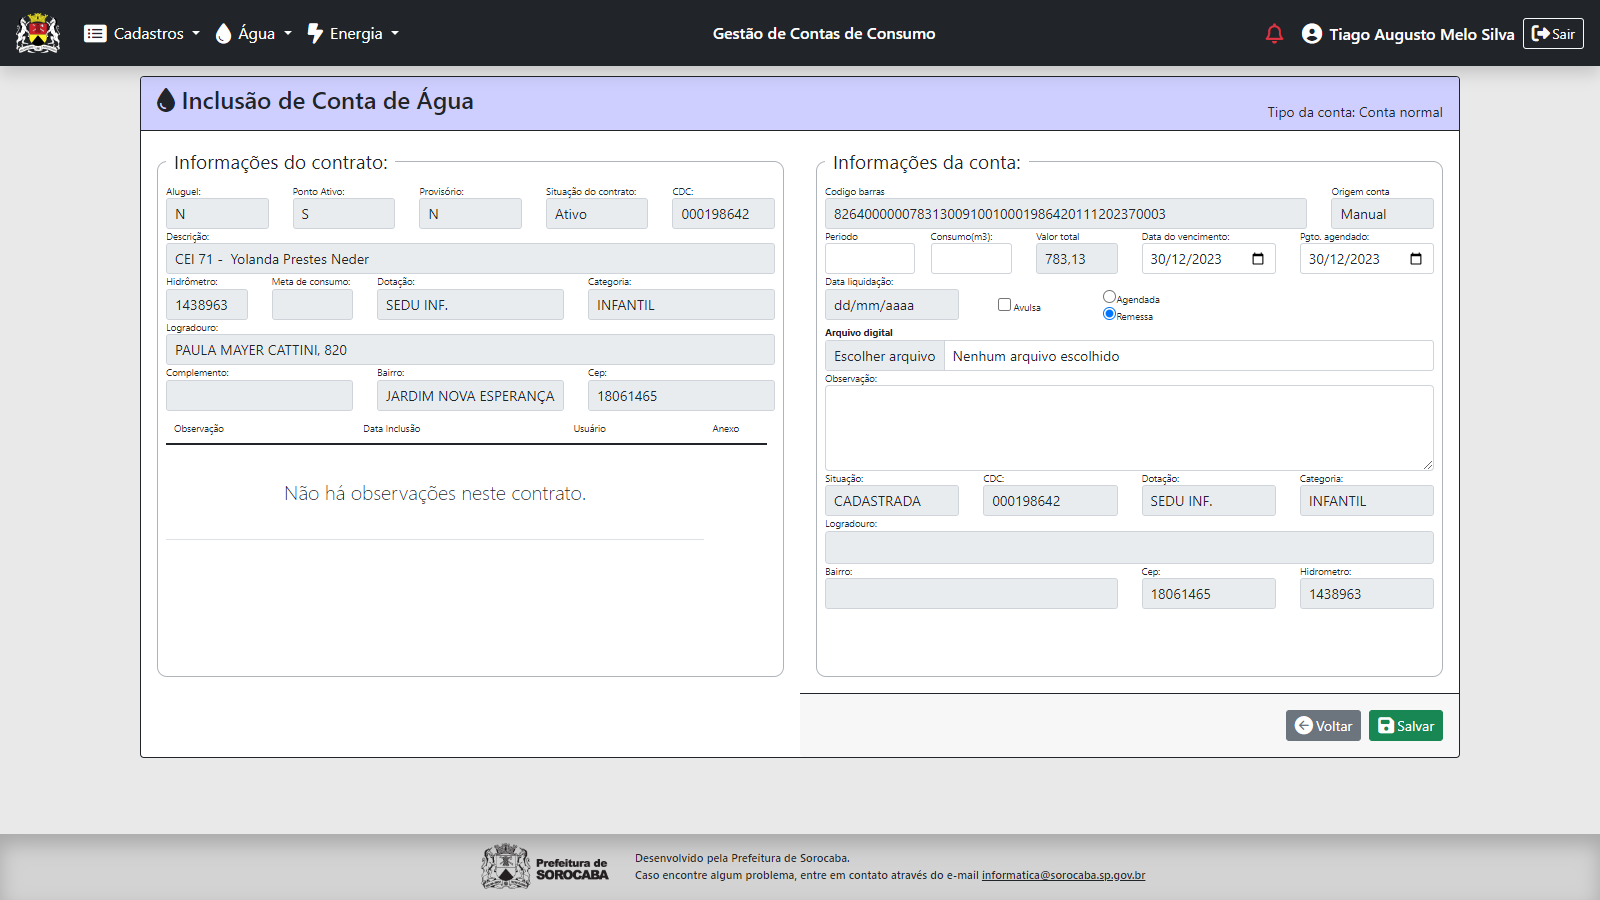Image resolution: width=1600 pixels, height=900 pixels.
Task: Click the lightning bolt icon beside Energia
Action: pos(315,34)
